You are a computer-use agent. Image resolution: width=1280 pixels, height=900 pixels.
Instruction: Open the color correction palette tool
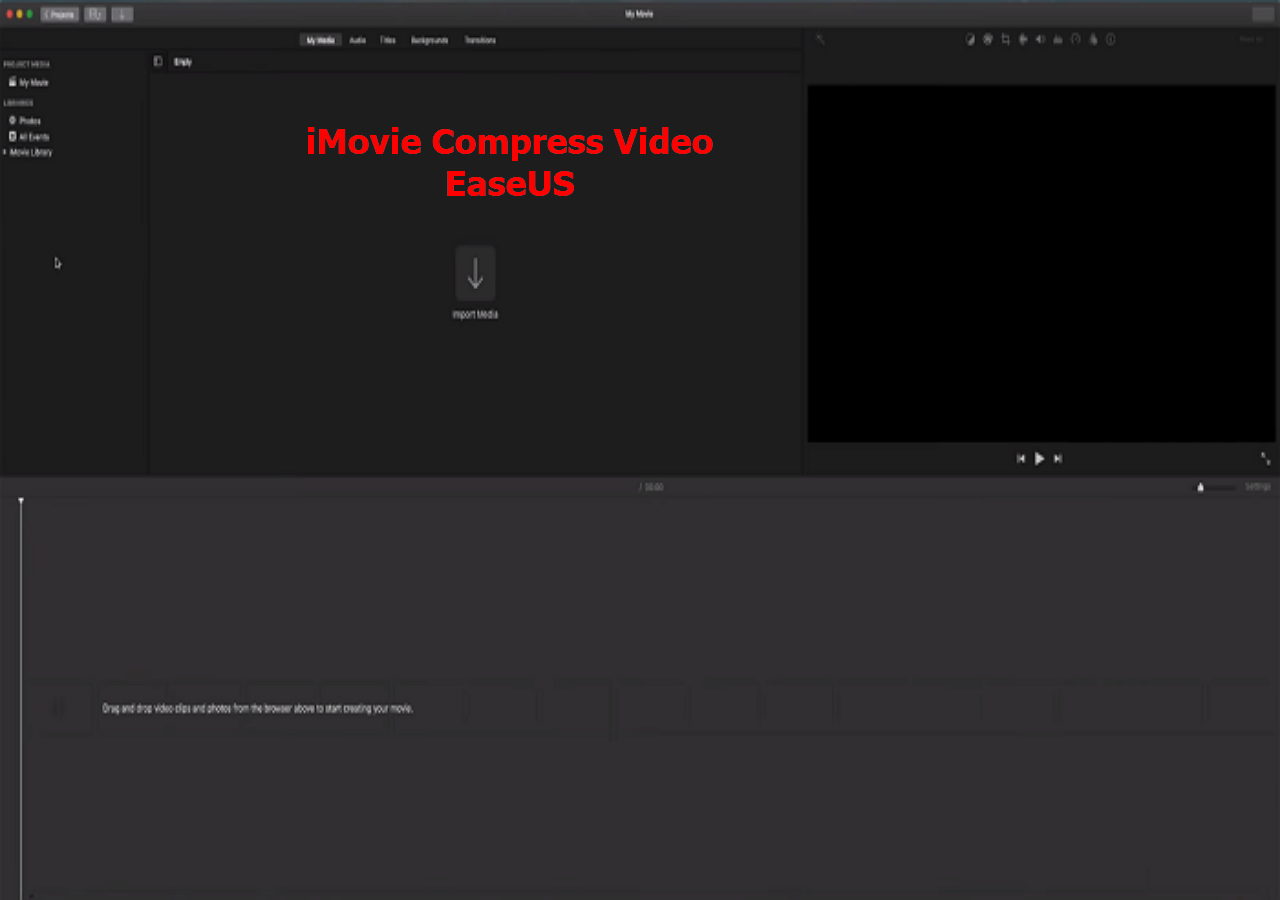[987, 40]
